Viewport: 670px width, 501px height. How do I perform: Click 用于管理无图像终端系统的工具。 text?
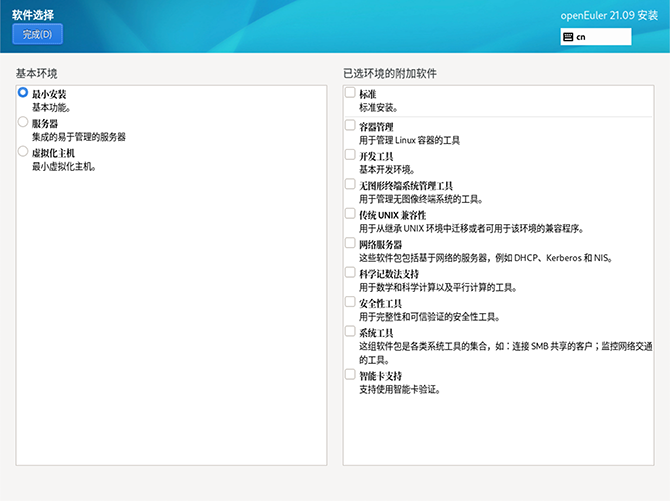tap(421, 199)
